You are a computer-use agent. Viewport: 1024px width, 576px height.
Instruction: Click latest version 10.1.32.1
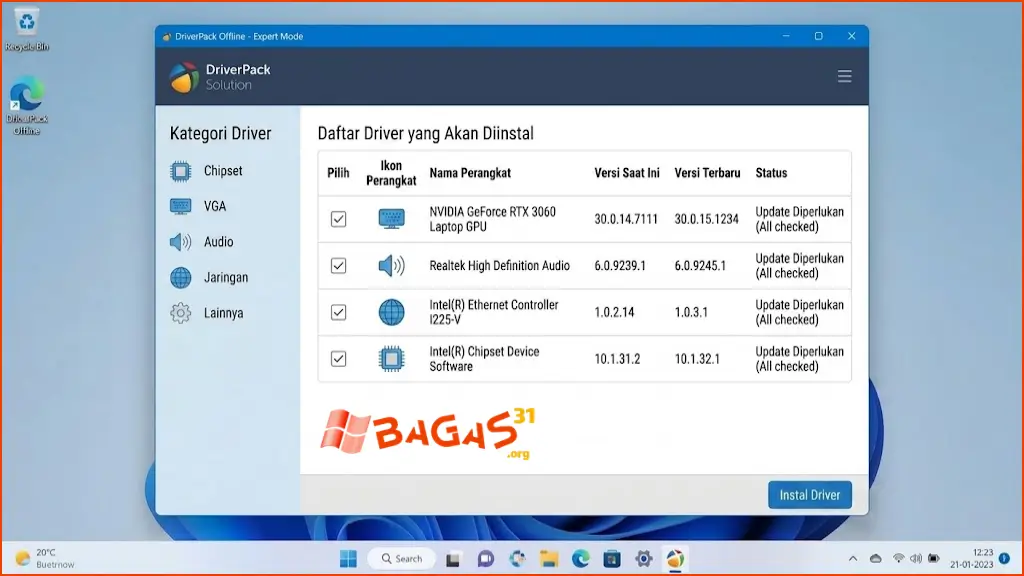(x=697, y=359)
